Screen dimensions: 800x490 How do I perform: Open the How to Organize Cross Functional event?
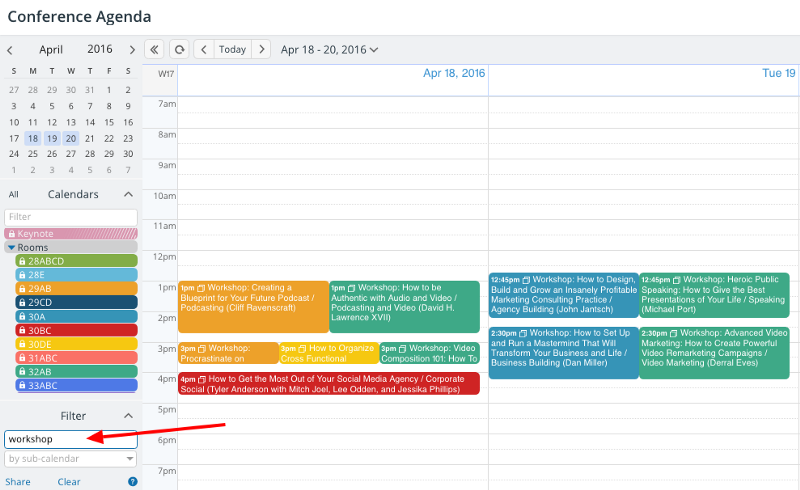click(x=329, y=353)
